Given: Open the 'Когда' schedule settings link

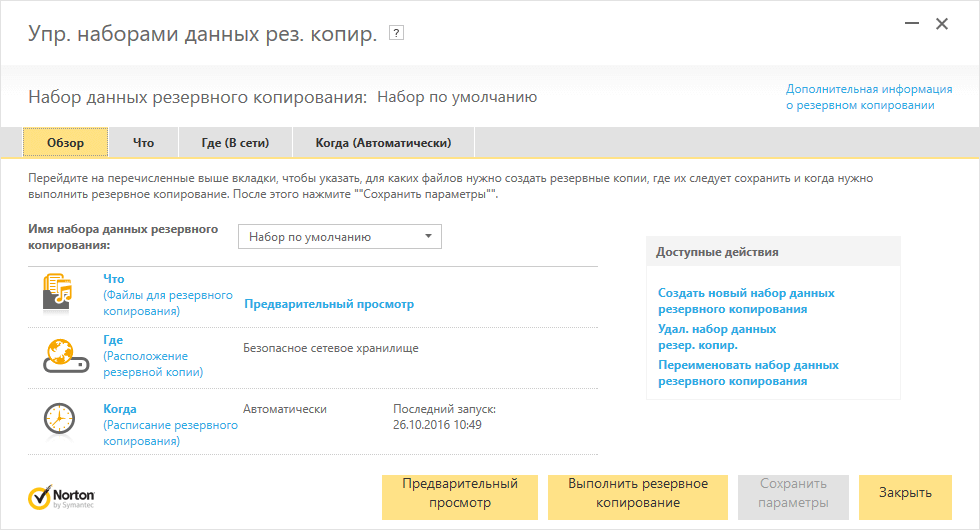Looking at the screenshot, I should [120, 409].
